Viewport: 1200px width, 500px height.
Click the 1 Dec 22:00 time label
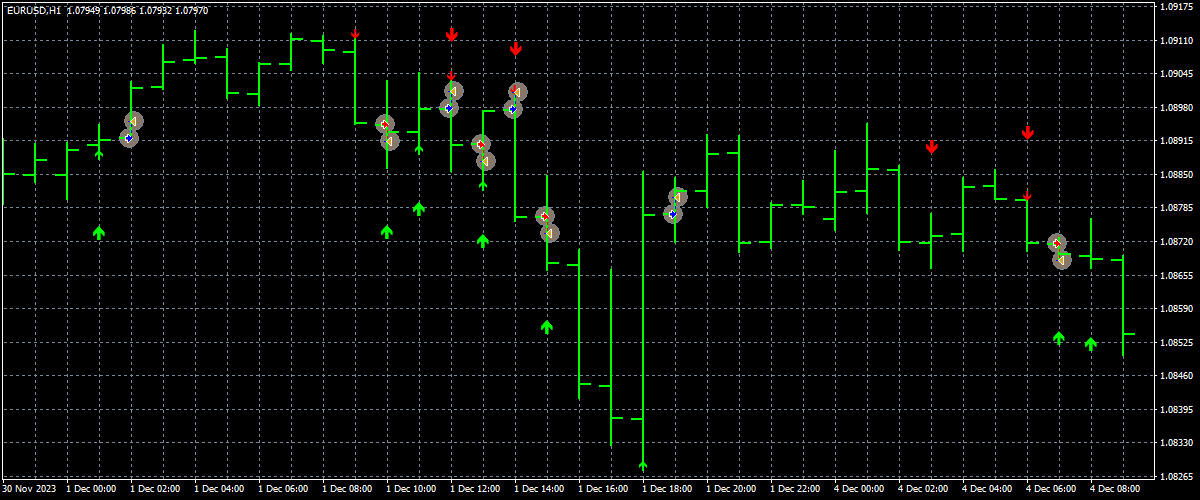794,490
